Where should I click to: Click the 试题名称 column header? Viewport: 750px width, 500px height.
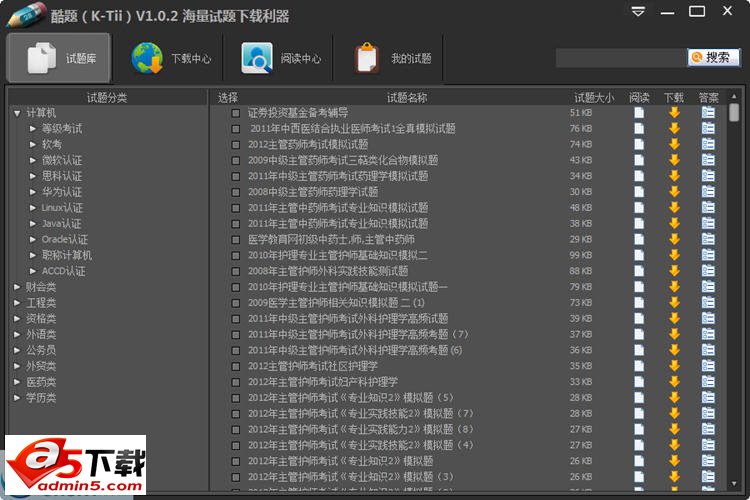point(407,98)
